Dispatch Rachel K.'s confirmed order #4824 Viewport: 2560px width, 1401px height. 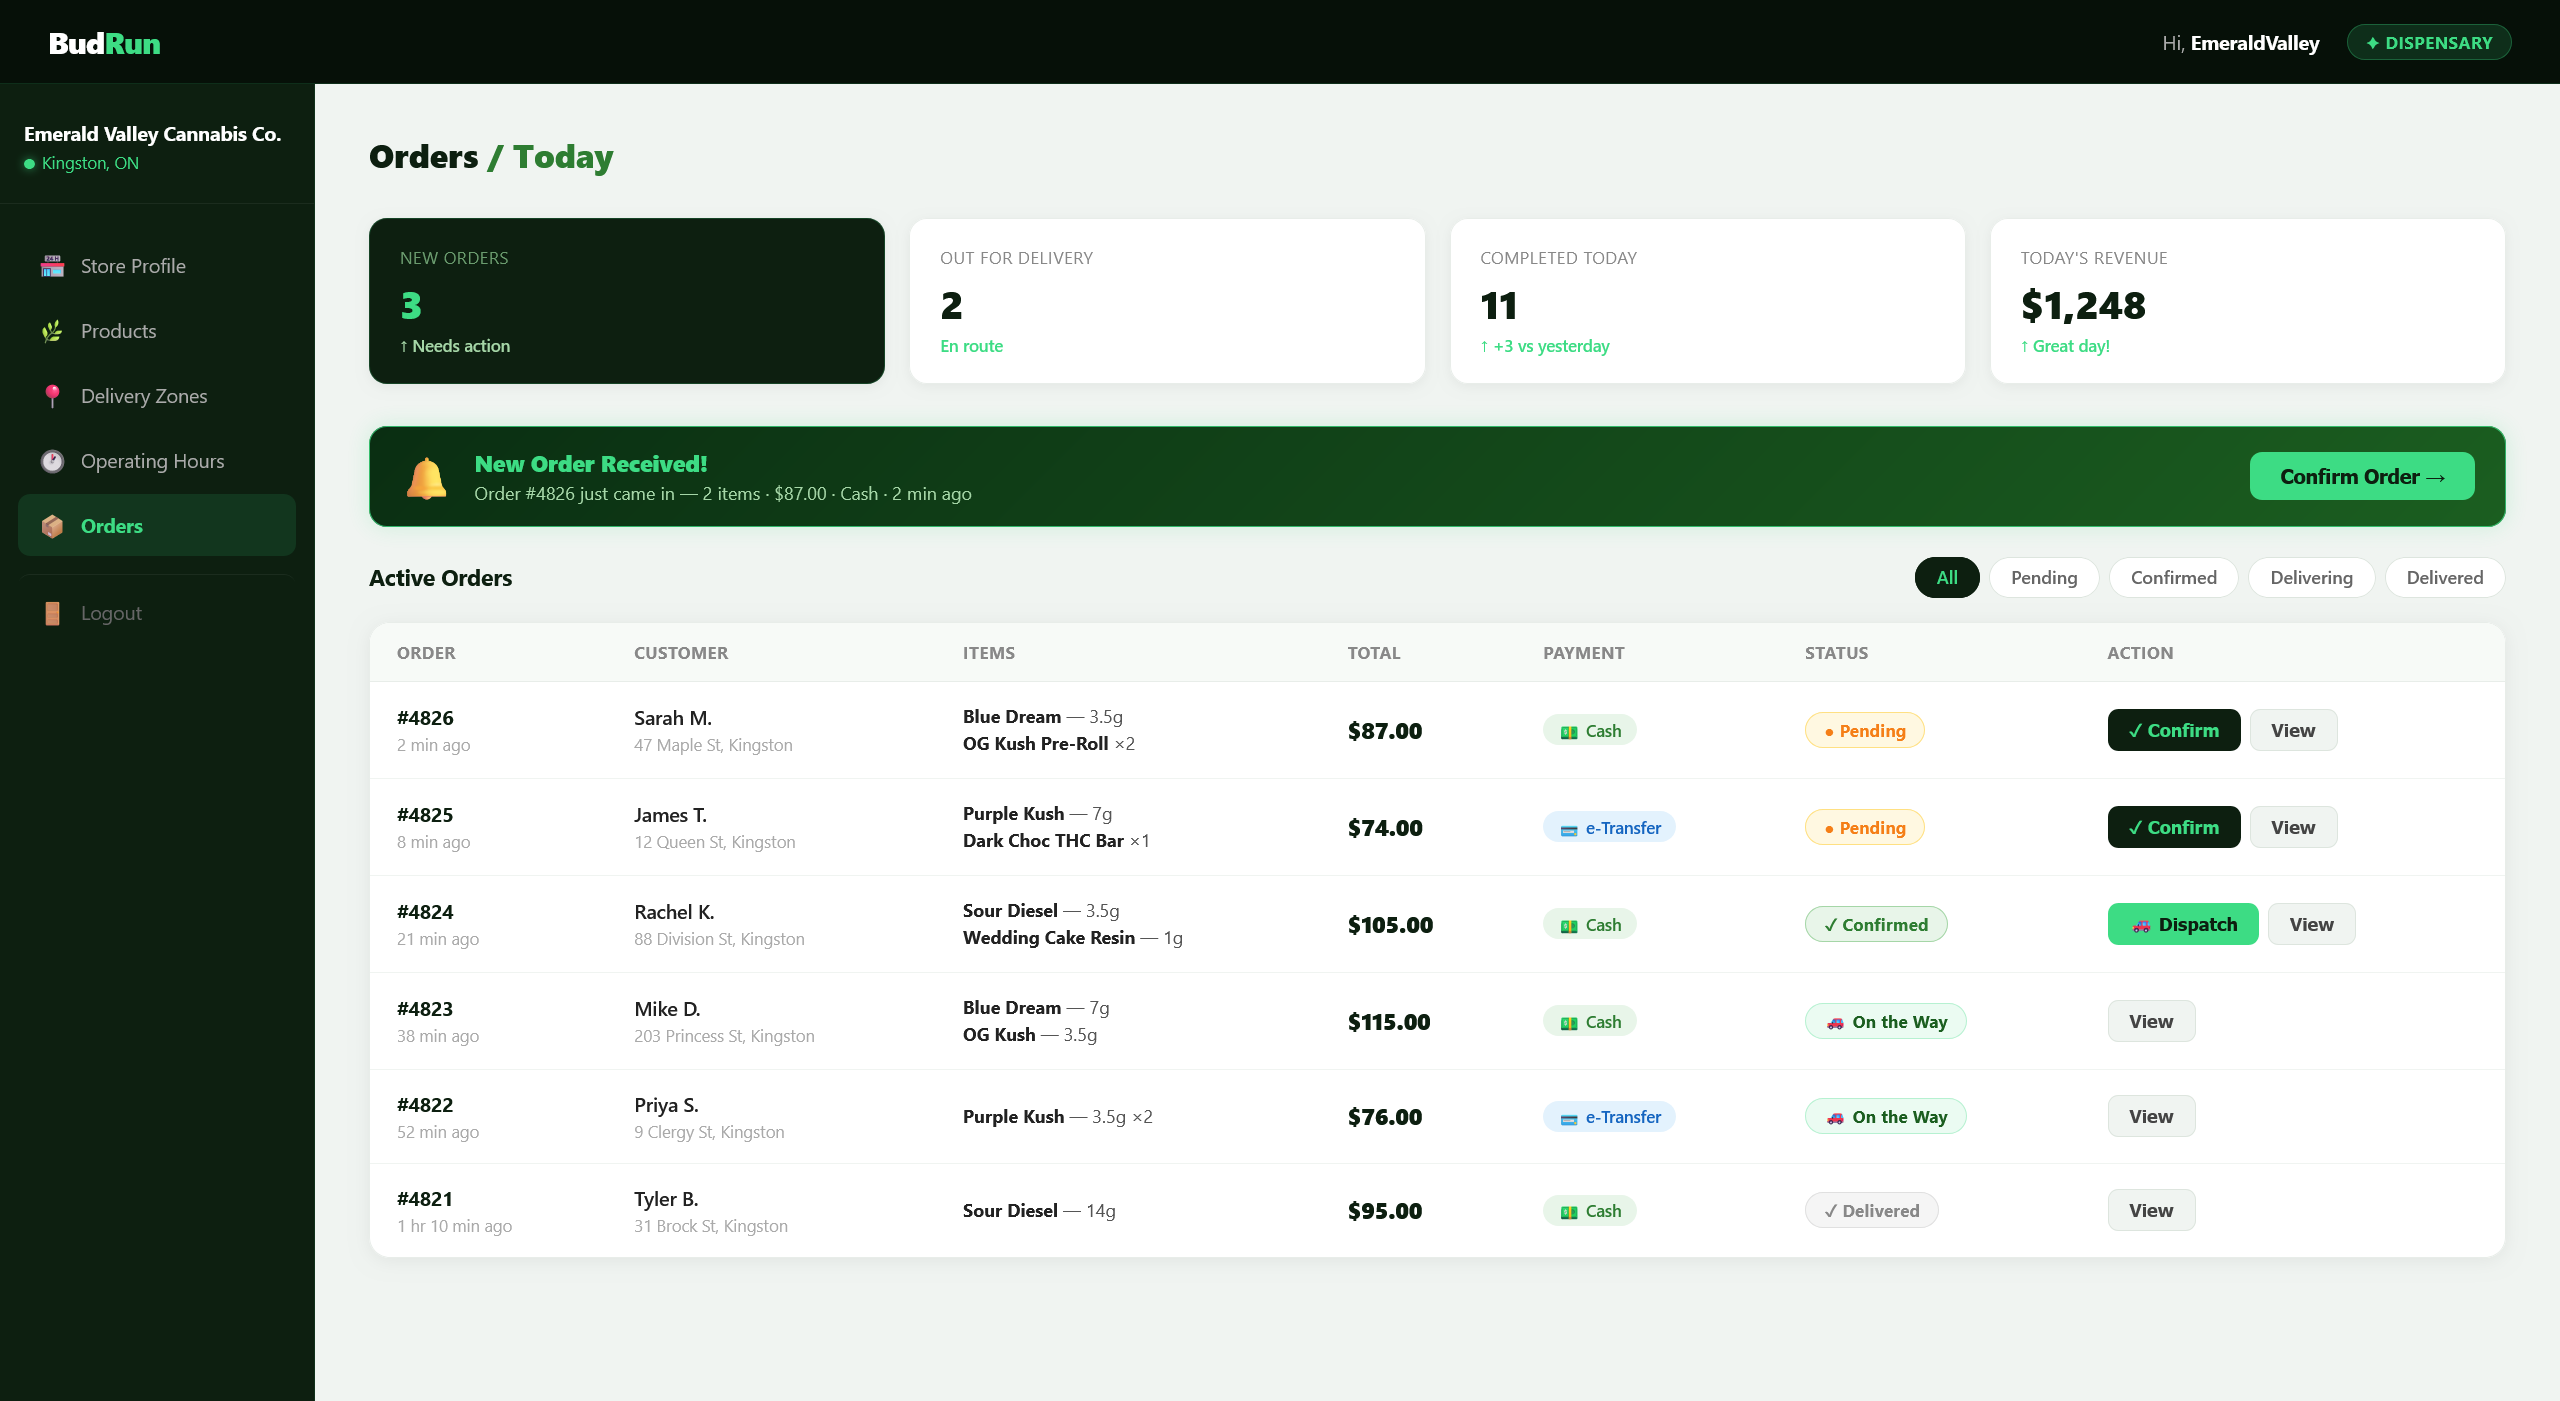point(2183,924)
